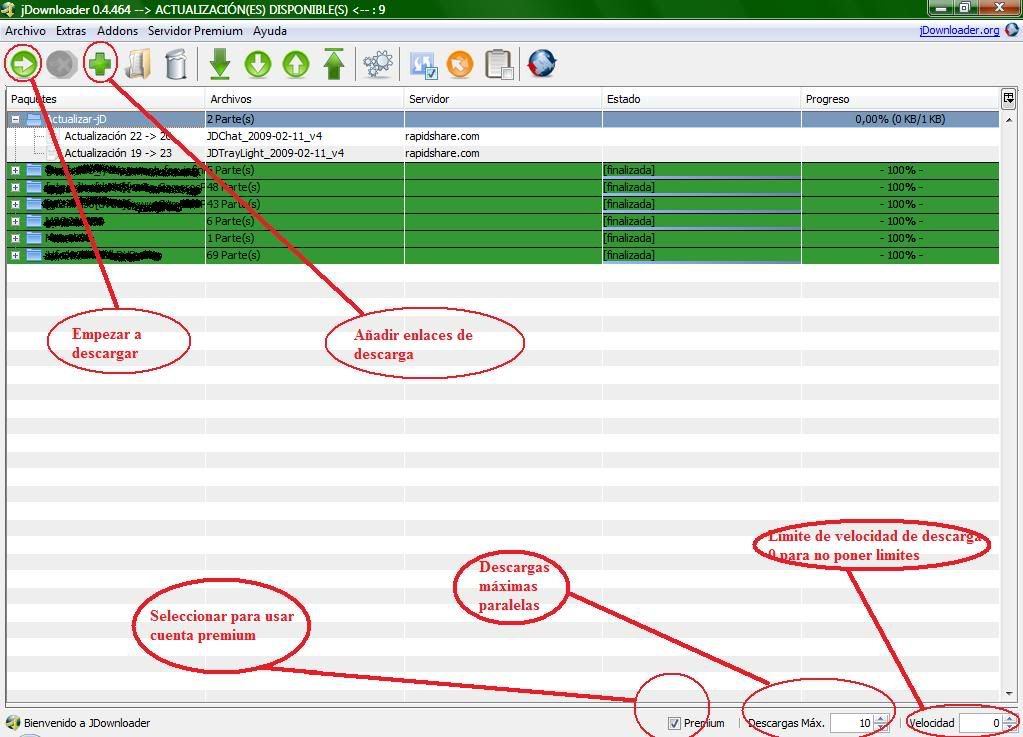This screenshot has width=1023, height=737.
Task: Click [finalizada] in the 6 Parte(s) row
Action: pyautogui.click(x=629, y=221)
